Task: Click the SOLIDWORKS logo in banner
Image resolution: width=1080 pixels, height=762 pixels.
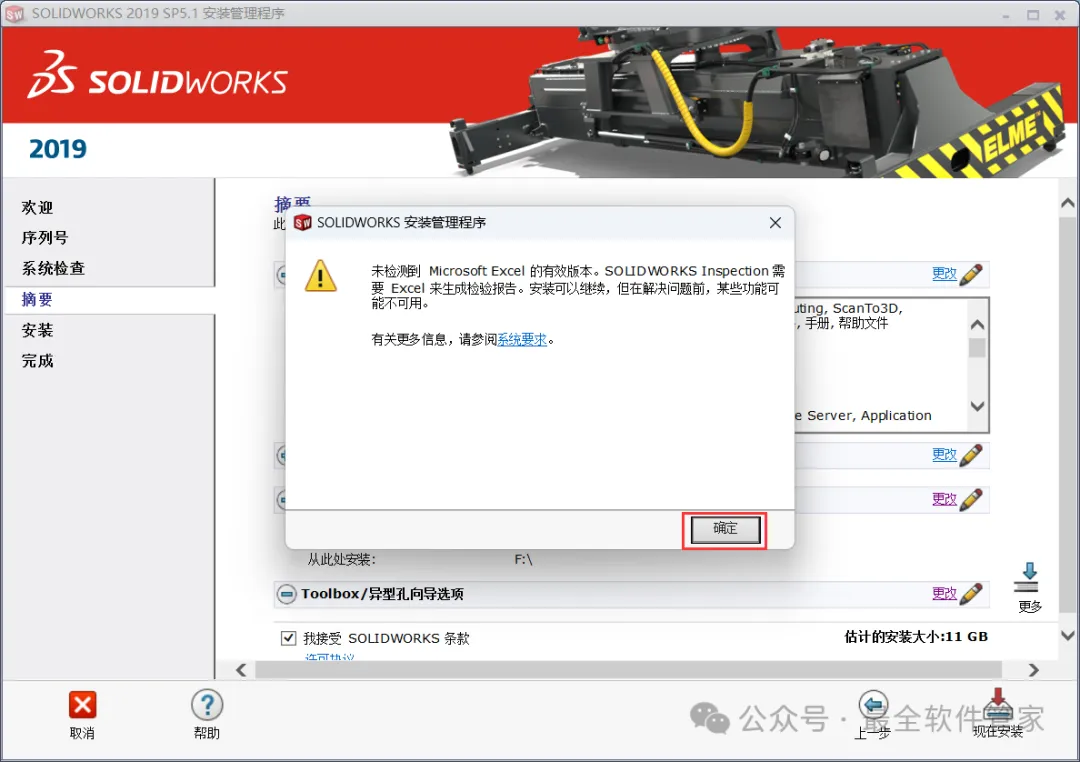Action: coord(157,74)
